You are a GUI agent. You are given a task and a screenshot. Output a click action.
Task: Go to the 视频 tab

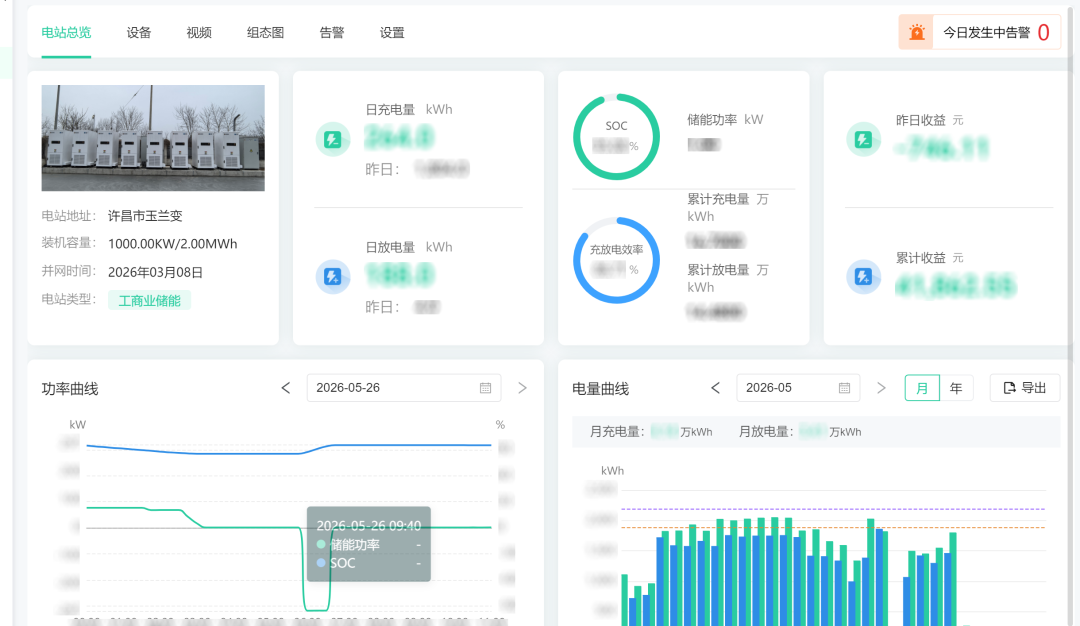(199, 32)
